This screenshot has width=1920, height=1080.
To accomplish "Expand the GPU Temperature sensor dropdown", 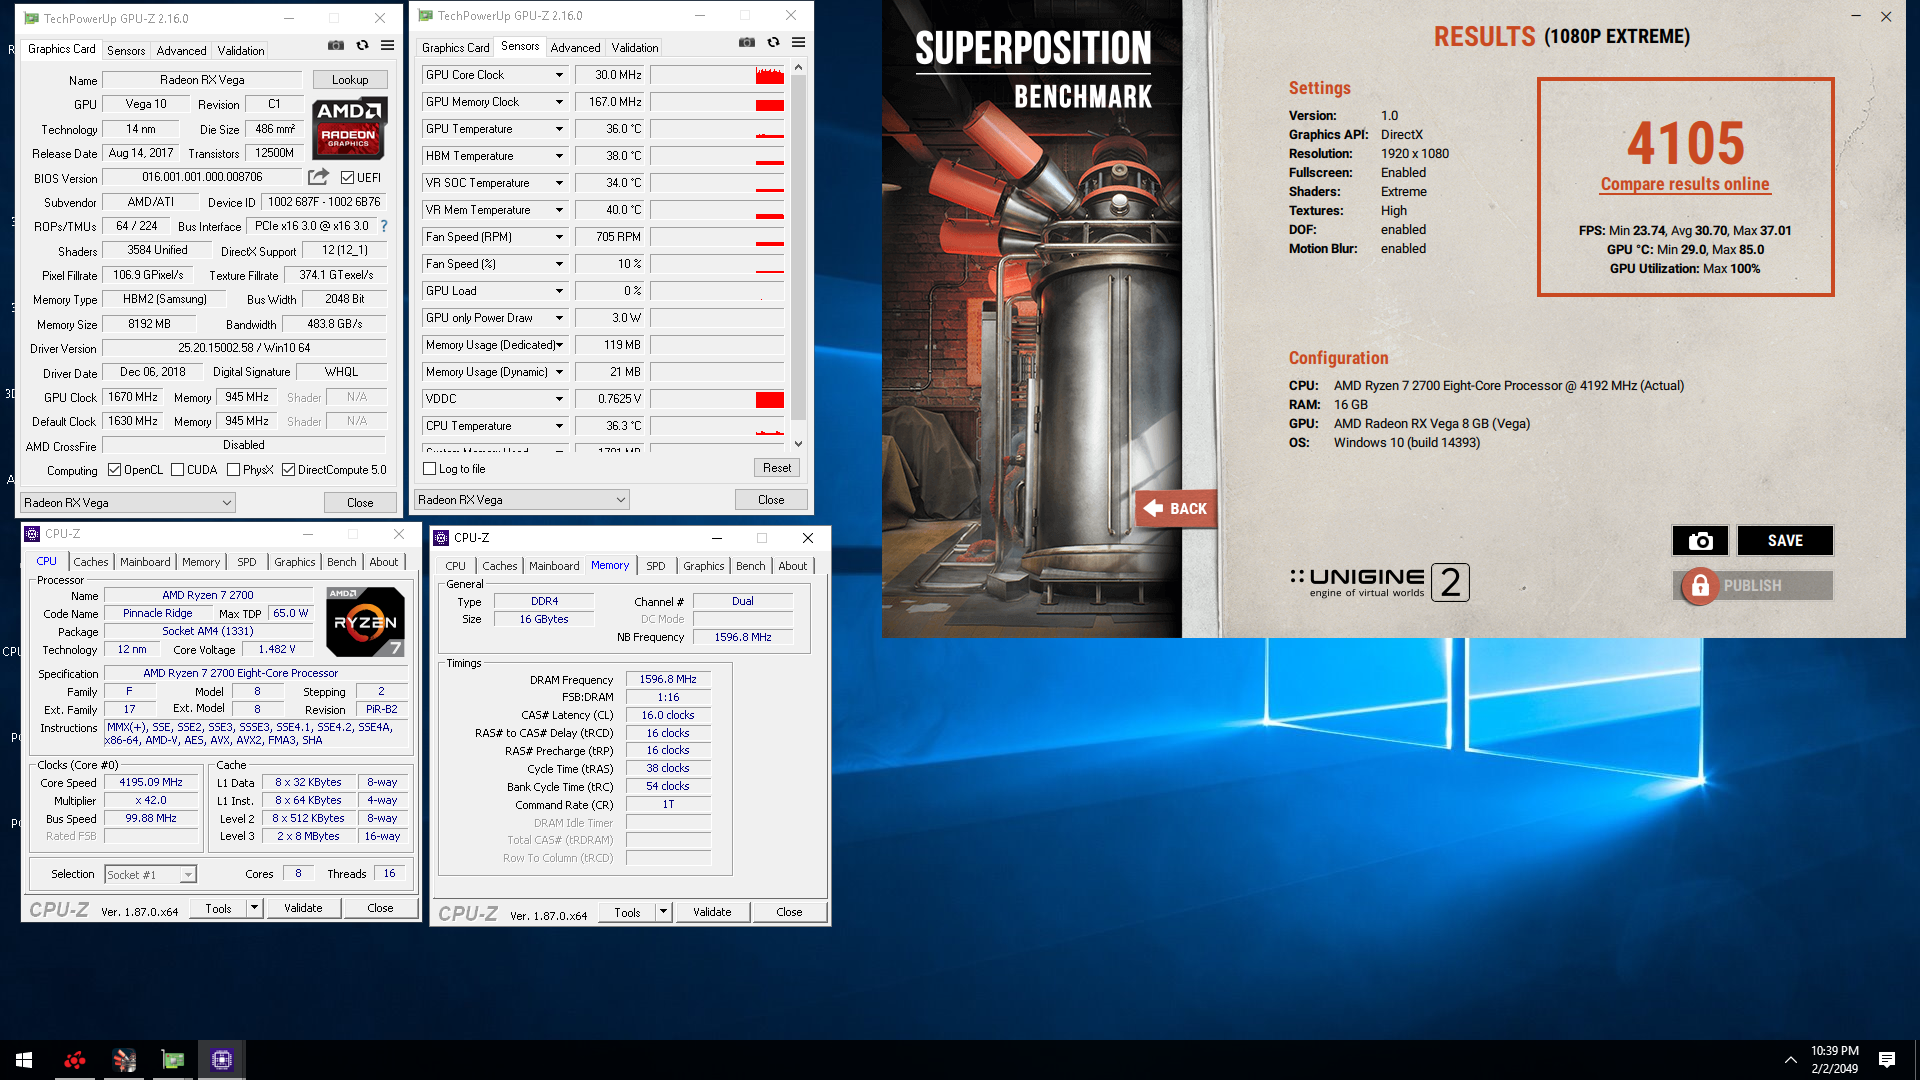I will coord(559,129).
